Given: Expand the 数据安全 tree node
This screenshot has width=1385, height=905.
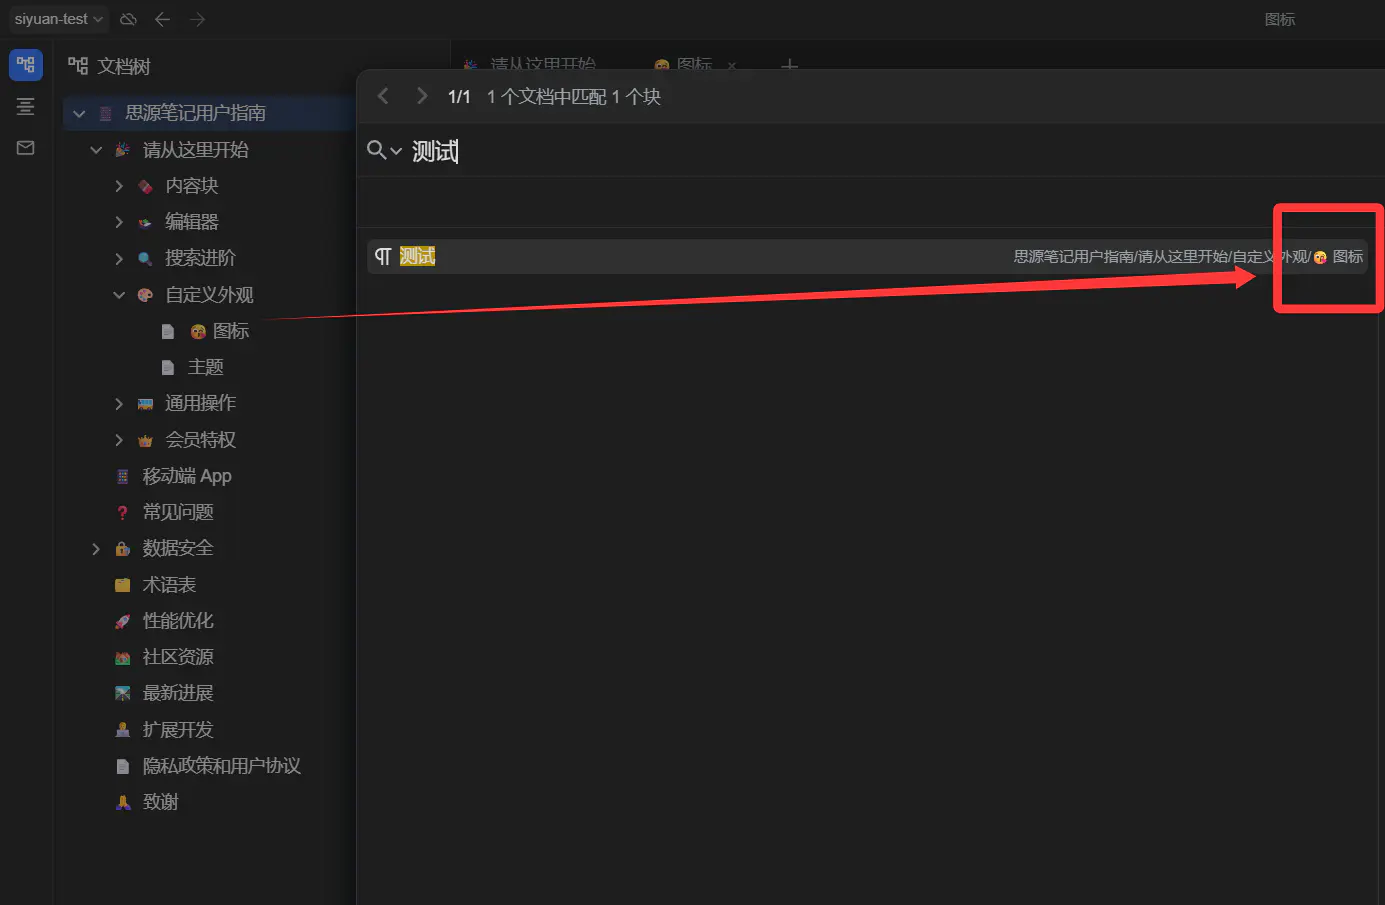Looking at the screenshot, I should [96, 549].
